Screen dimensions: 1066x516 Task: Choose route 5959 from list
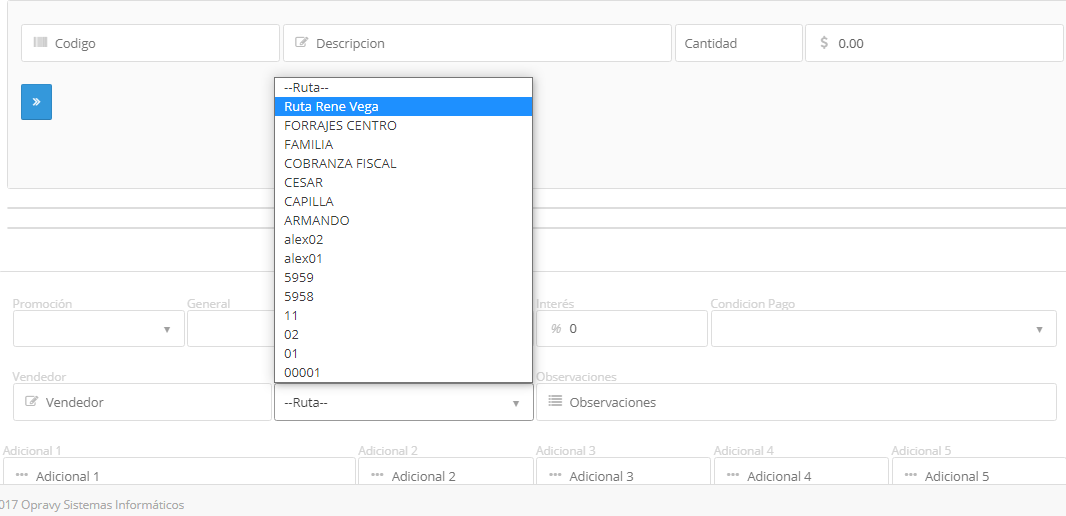tap(403, 278)
